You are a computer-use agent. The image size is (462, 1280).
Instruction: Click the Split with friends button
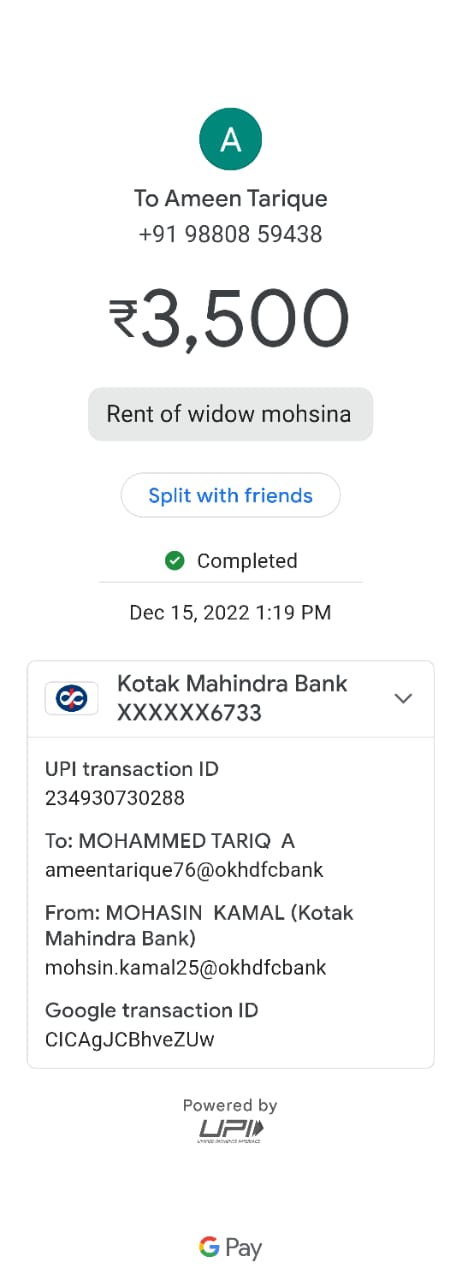[x=230, y=495]
